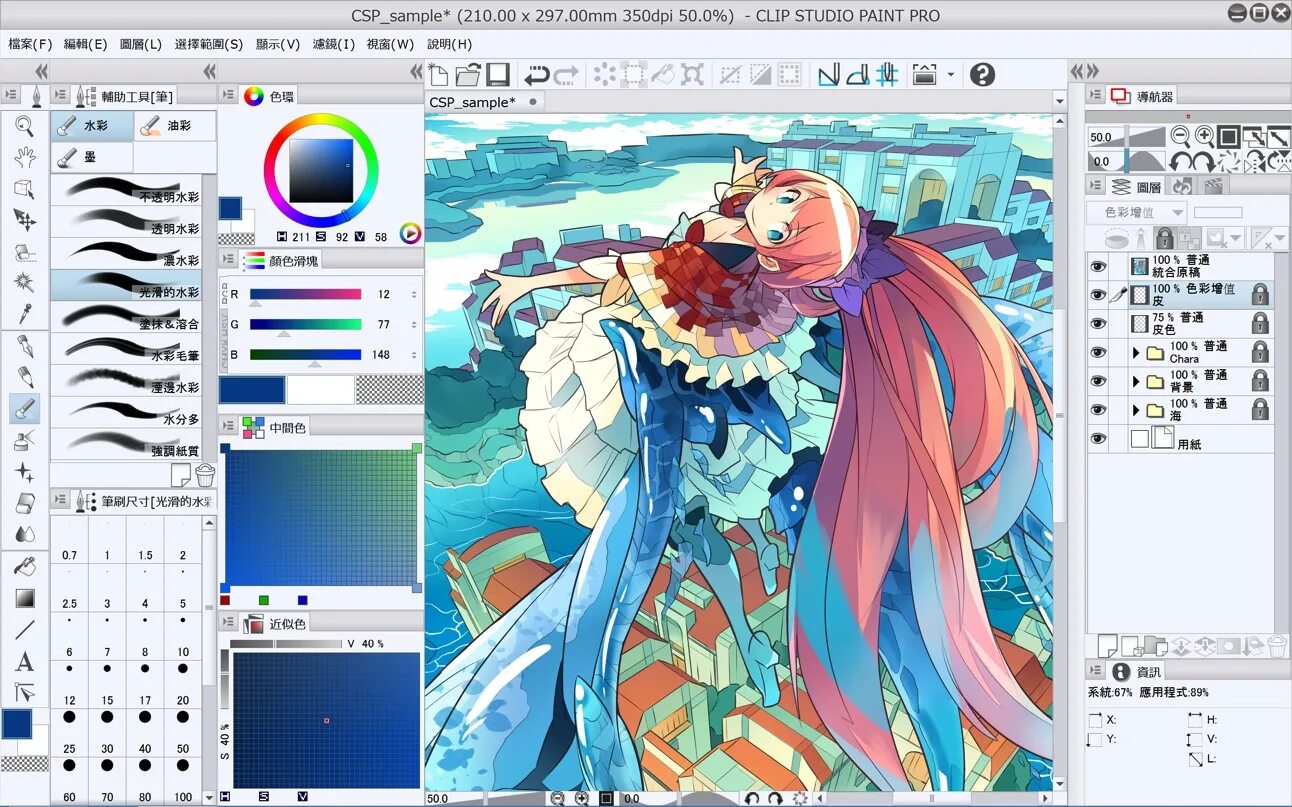Choose the 不透明水彩 brush

click(126, 190)
